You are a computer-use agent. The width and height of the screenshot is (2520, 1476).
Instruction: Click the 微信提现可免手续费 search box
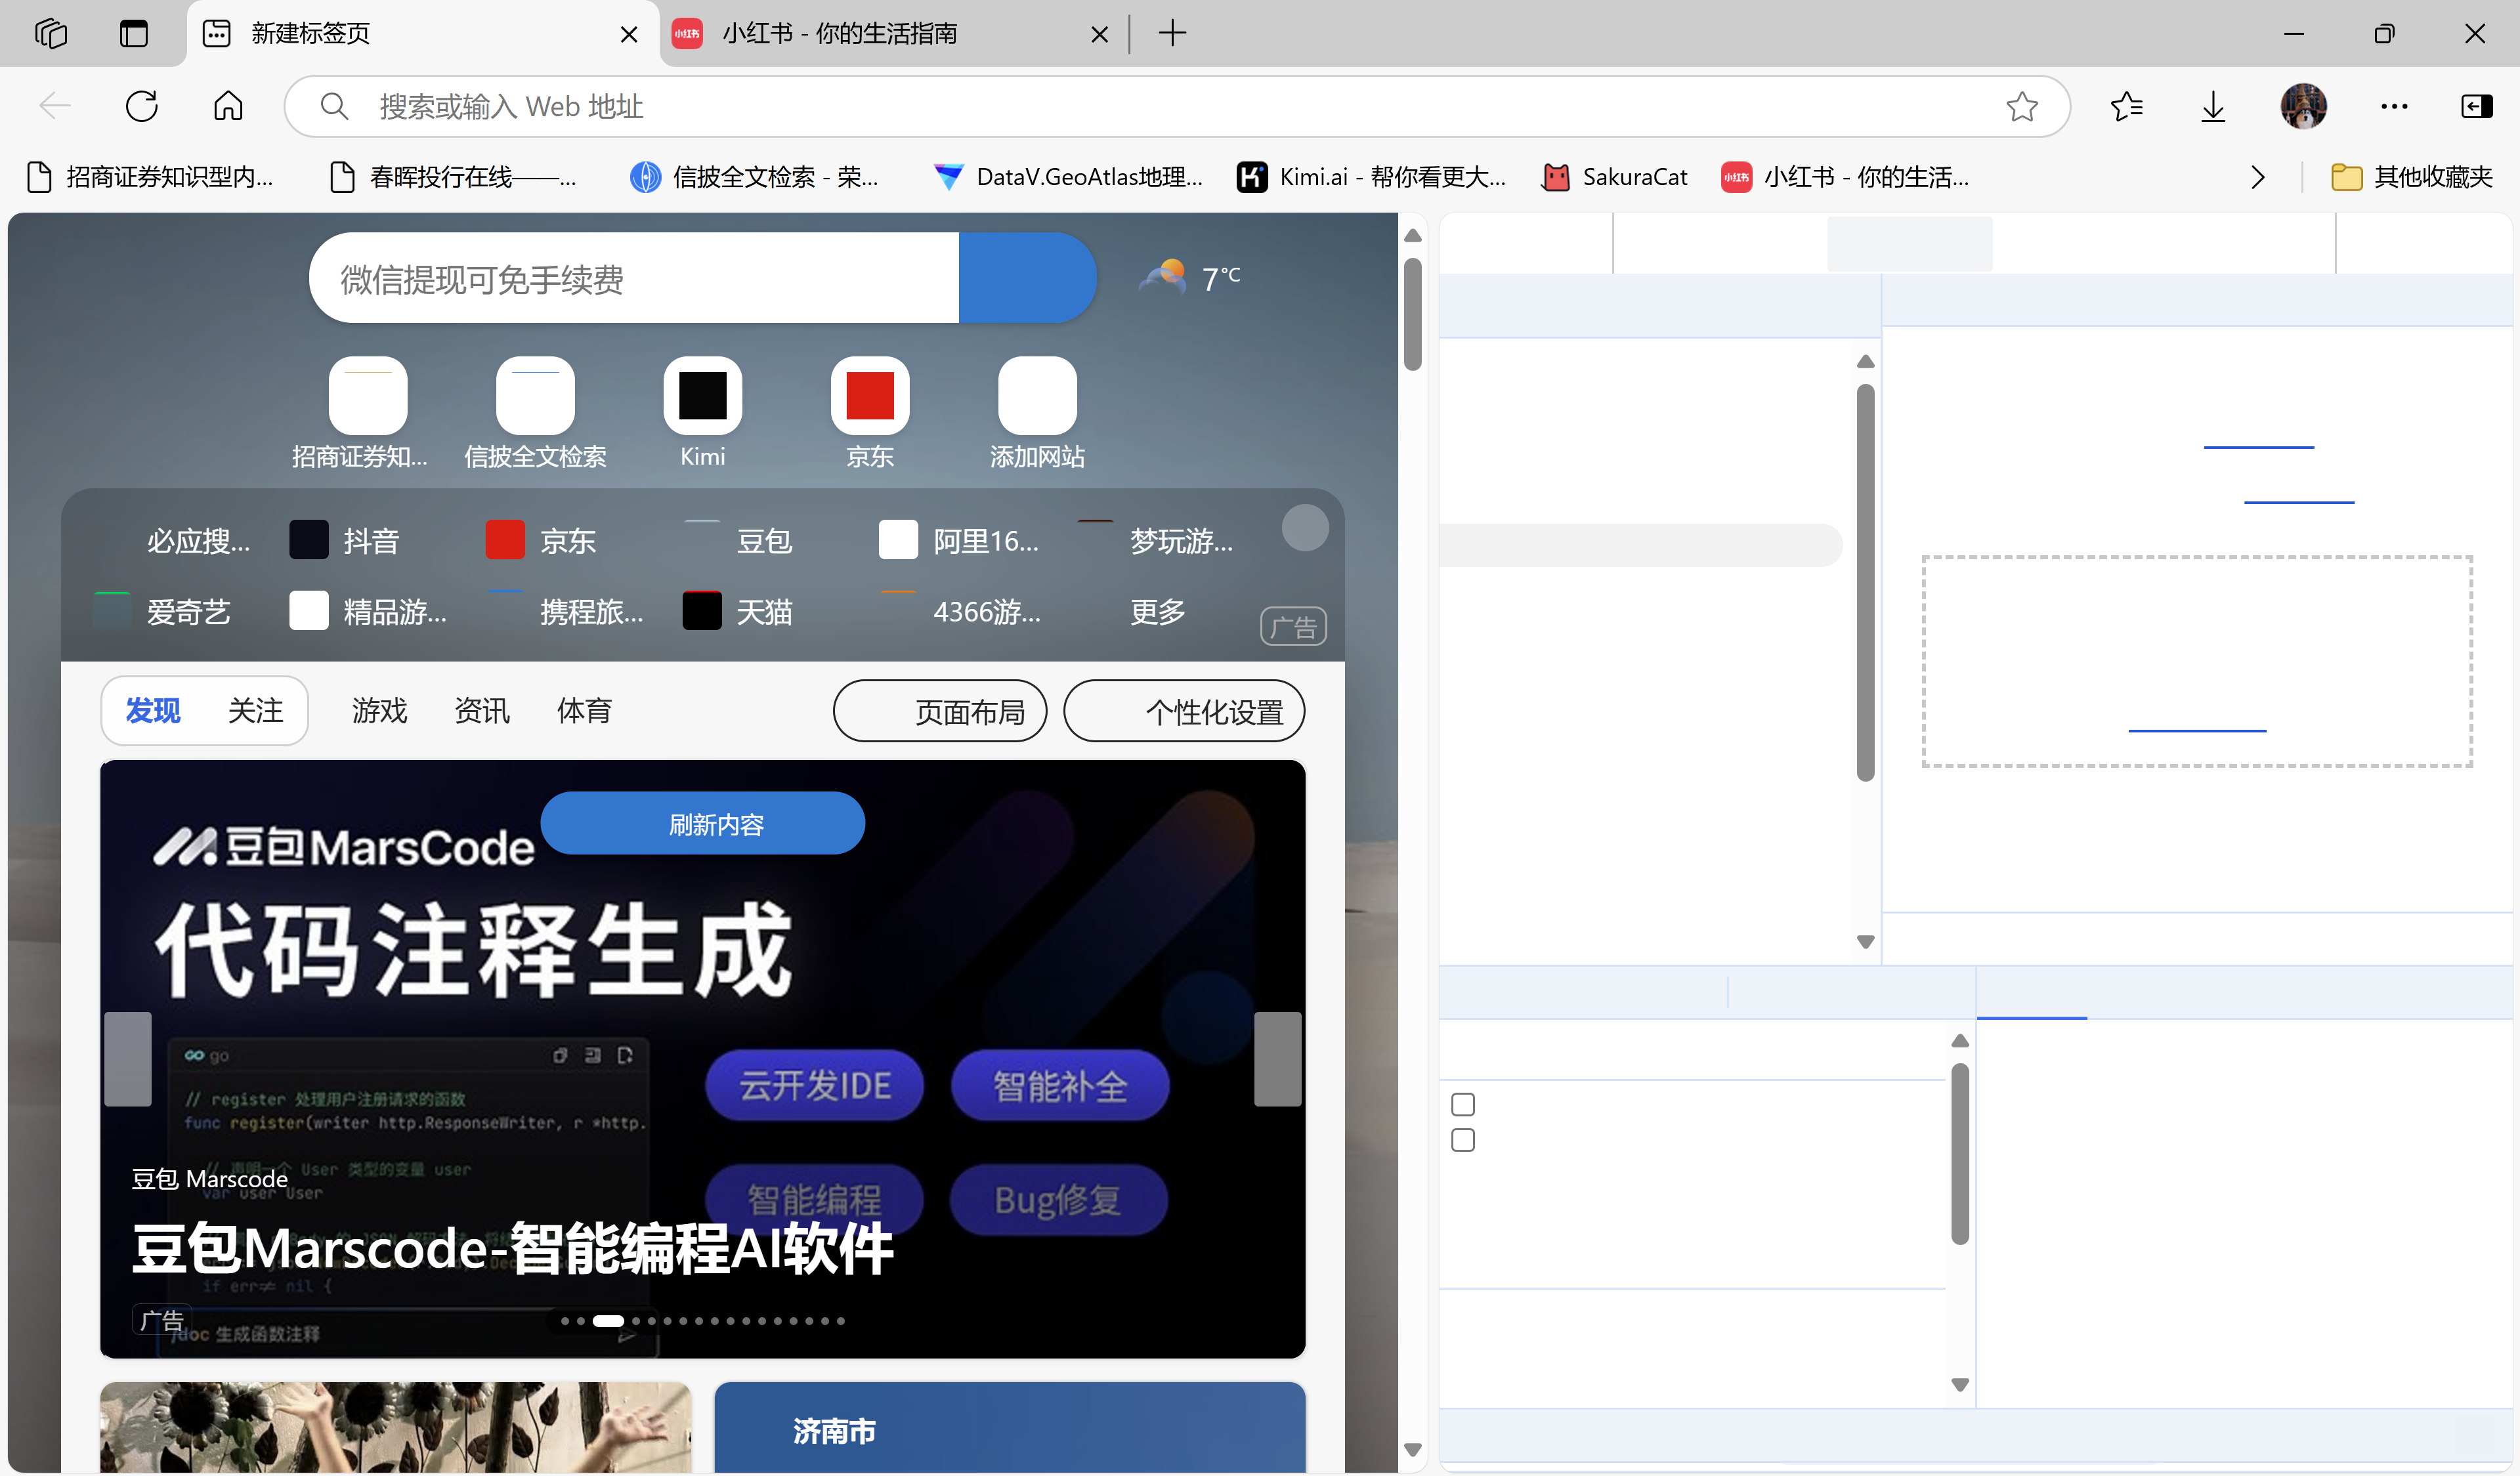click(634, 278)
